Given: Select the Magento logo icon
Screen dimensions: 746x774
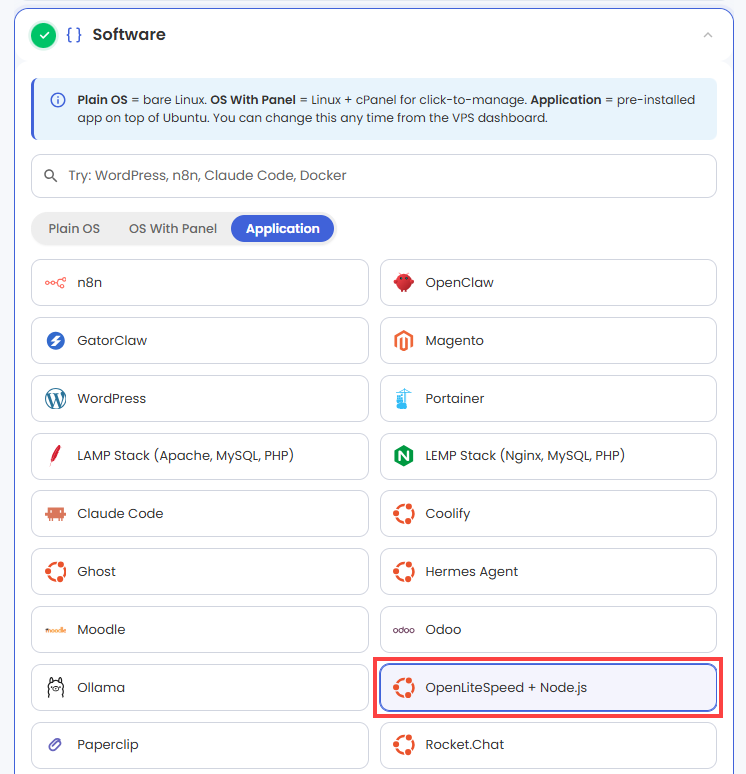Looking at the screenshot, I should pyautogui.click(x=403, y=341).
